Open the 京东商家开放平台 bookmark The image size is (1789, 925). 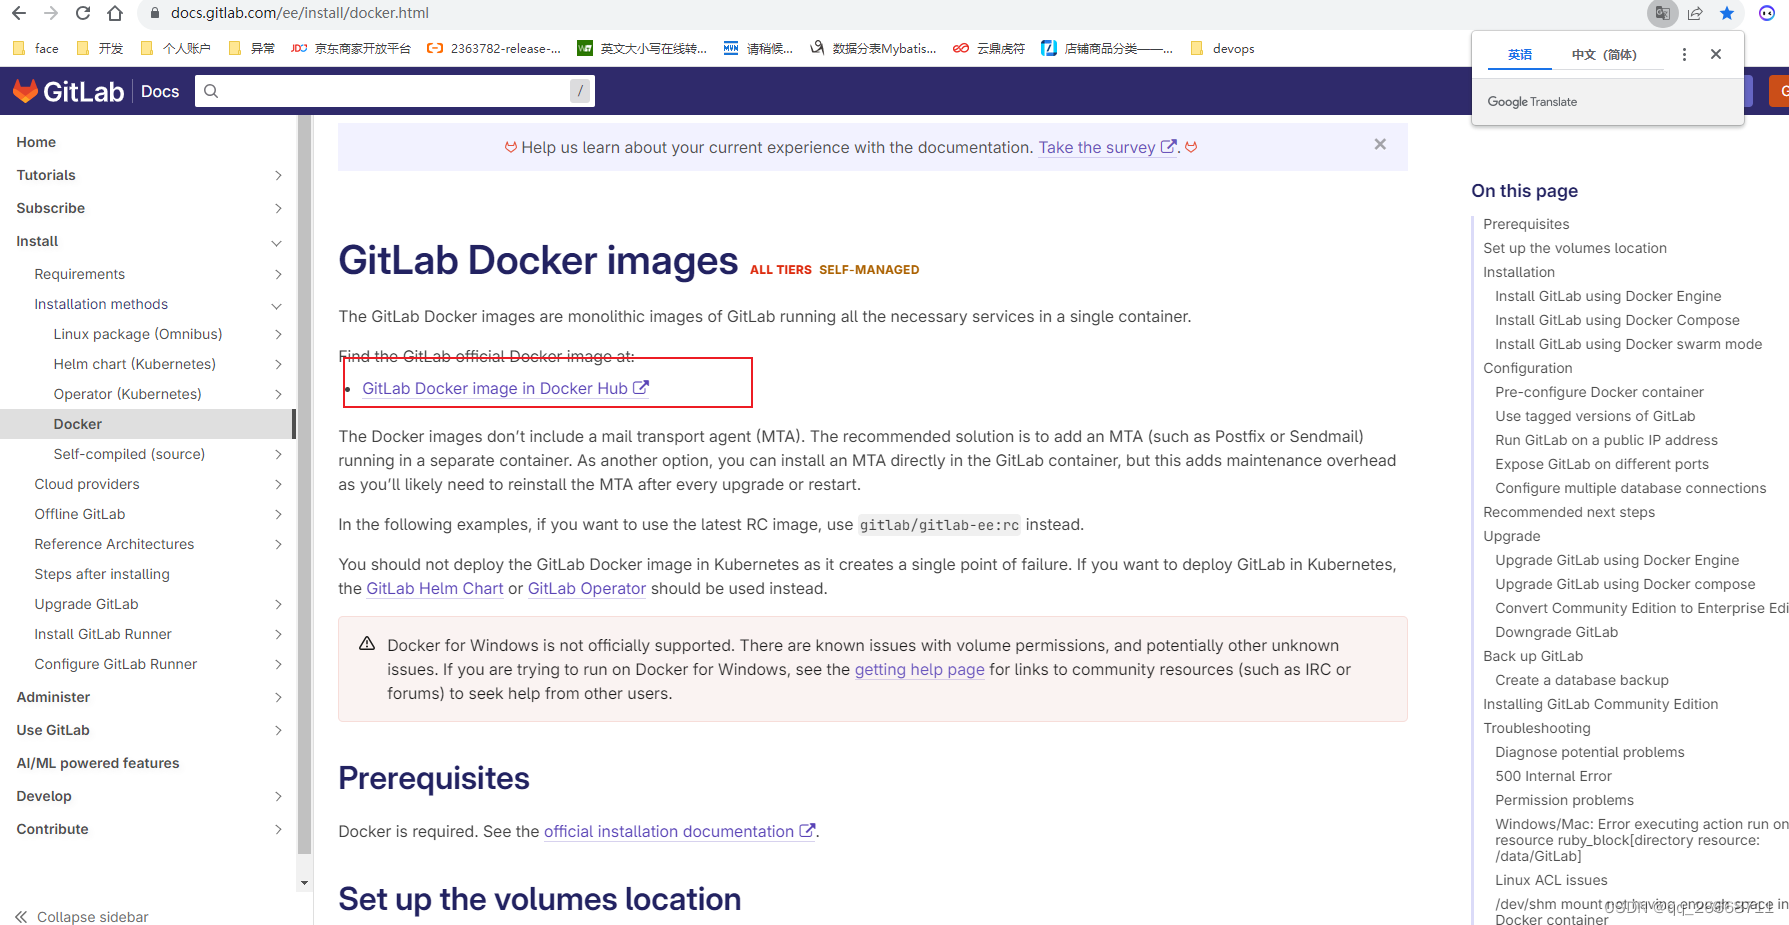point(351,48)
